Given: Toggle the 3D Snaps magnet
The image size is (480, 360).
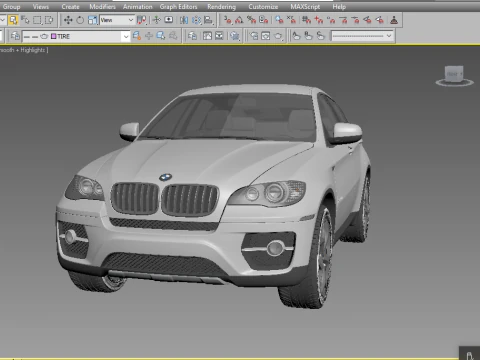Looking at the screenshot, I should [227, 20].
